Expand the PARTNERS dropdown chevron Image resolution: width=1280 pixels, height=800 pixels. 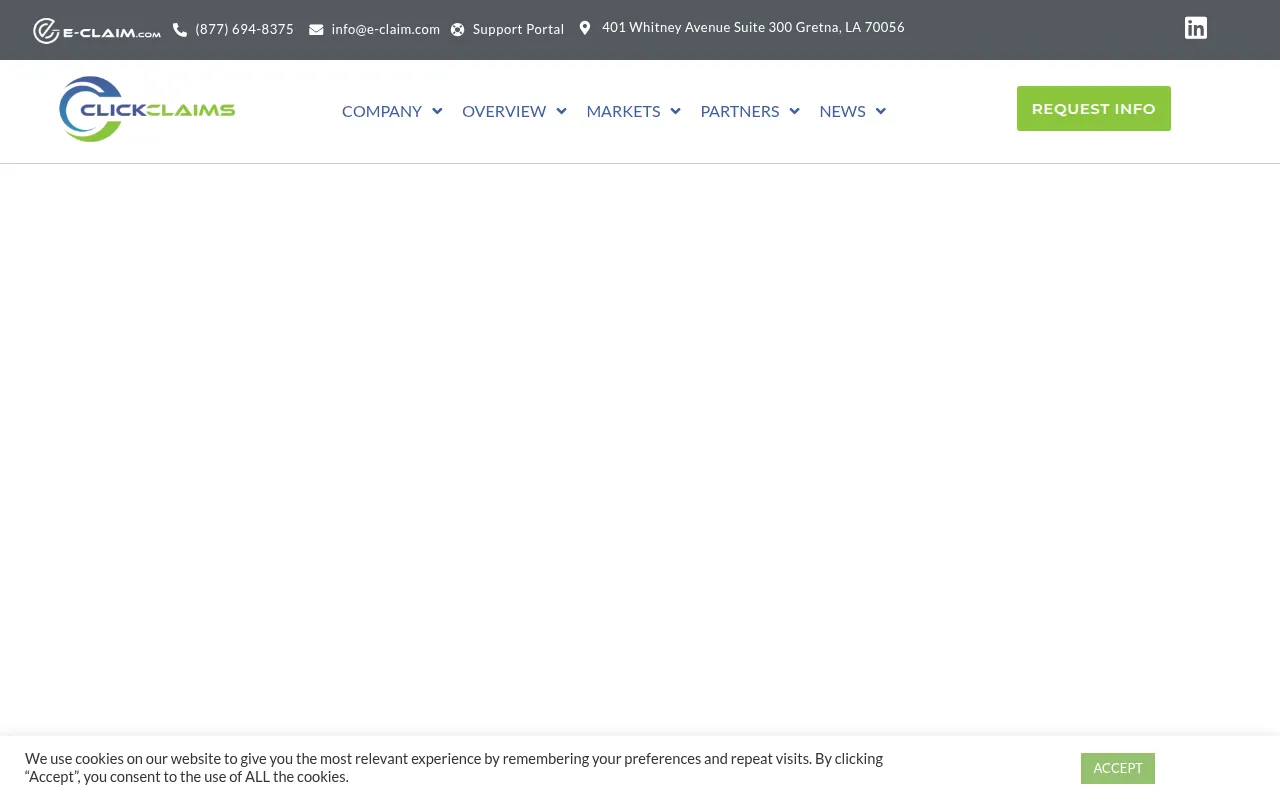794,111
